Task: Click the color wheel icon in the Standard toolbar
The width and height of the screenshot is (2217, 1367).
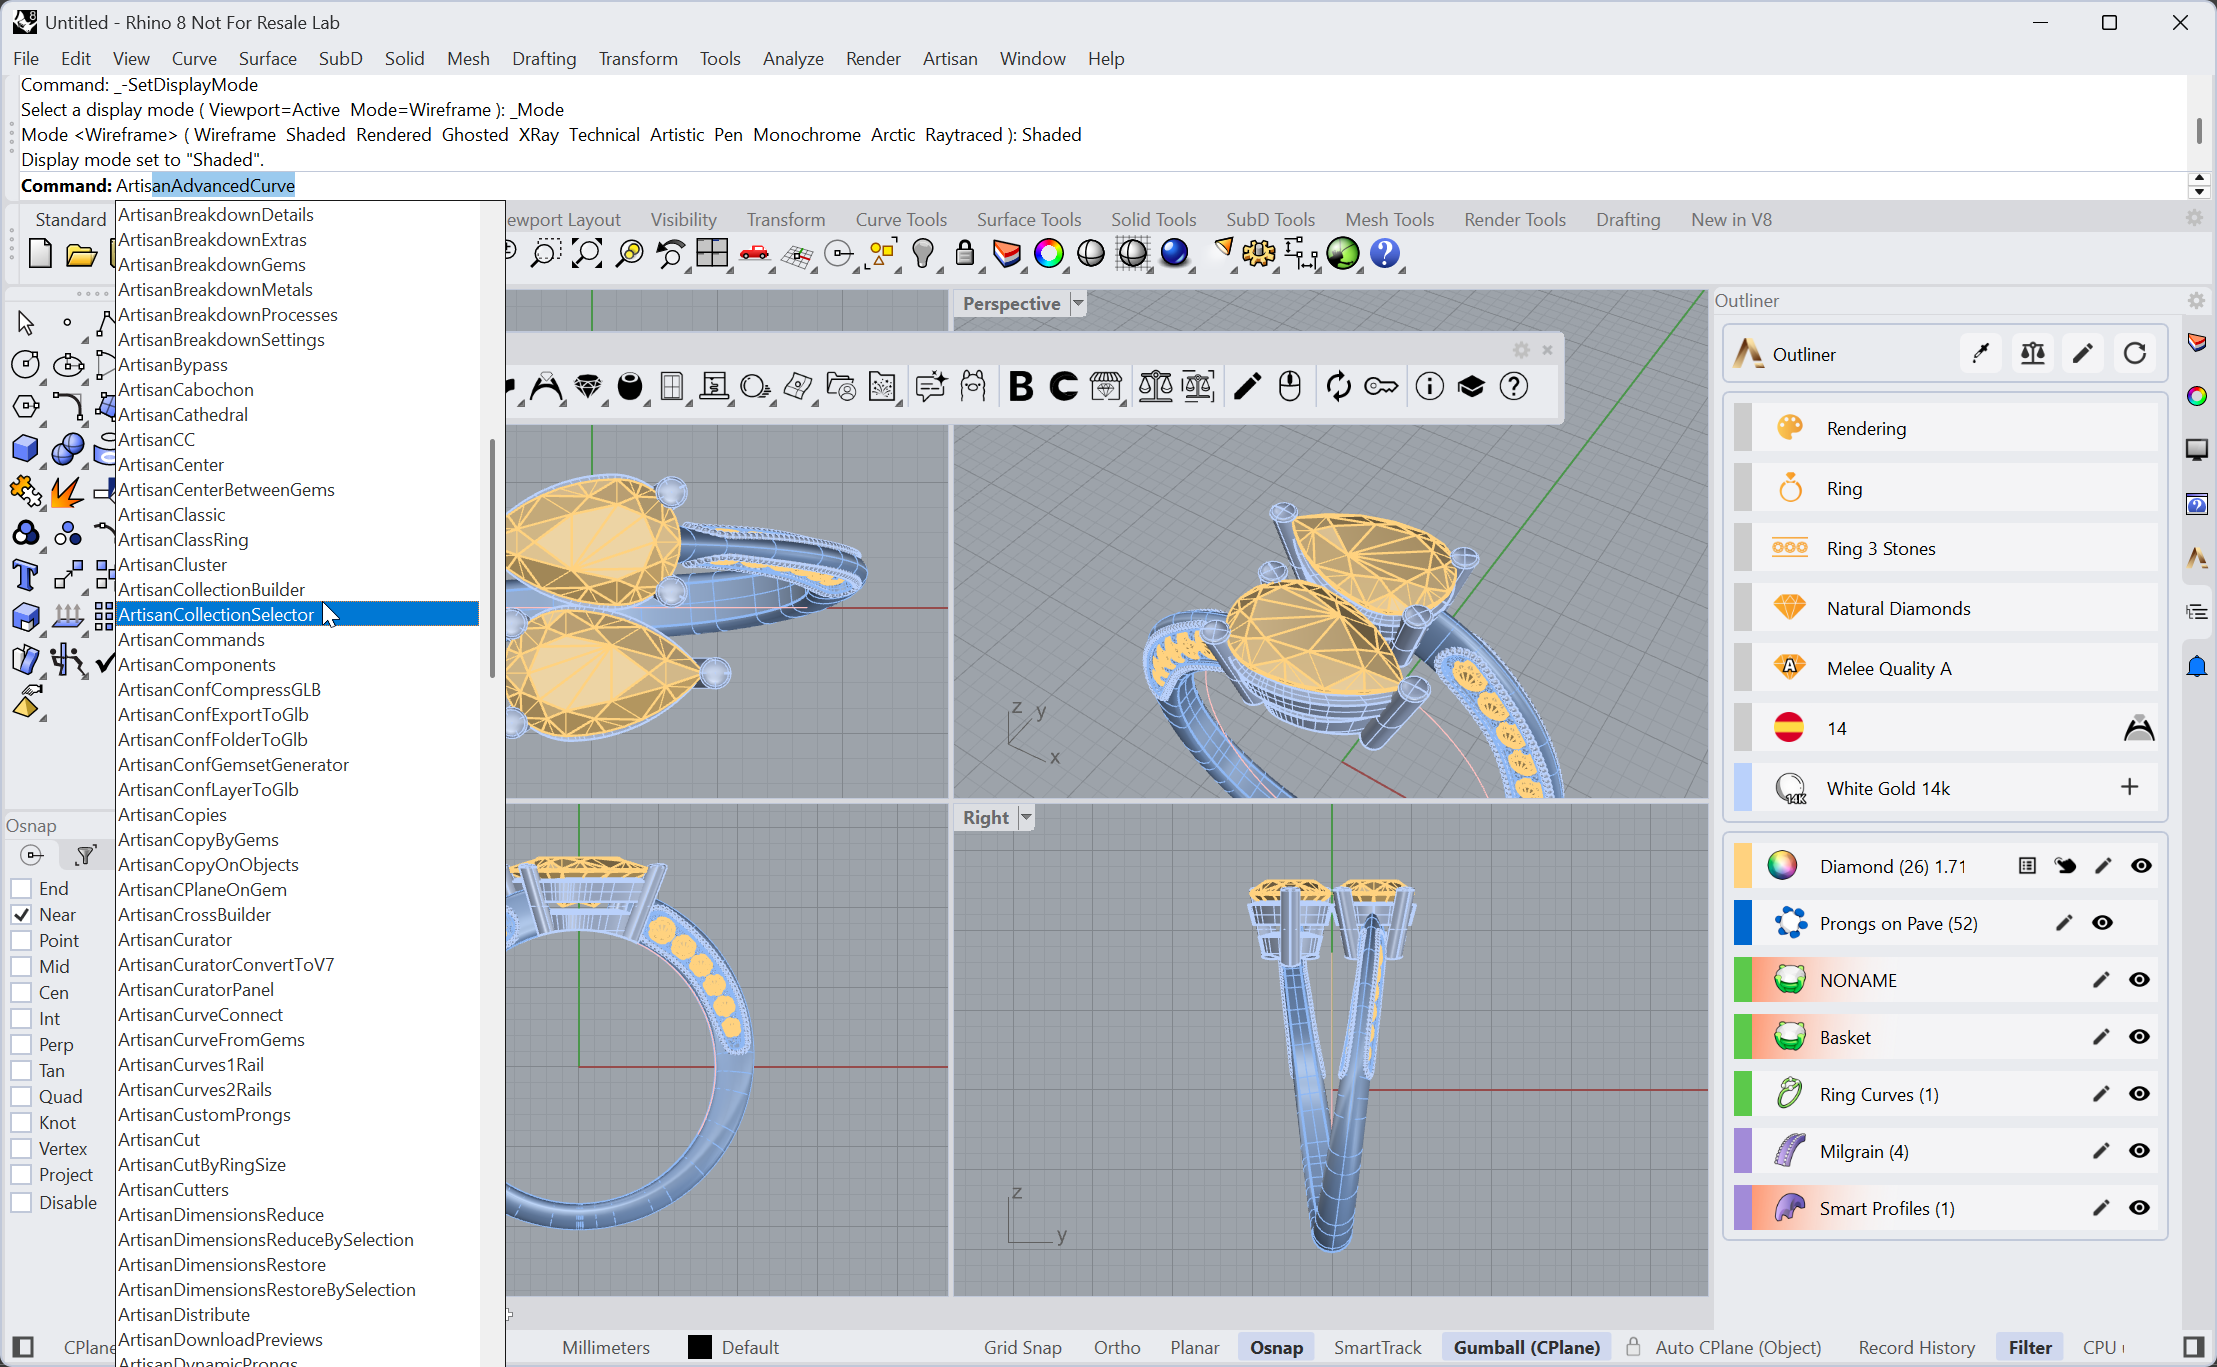Action: pyautogui.click(x=1049, y=254)
